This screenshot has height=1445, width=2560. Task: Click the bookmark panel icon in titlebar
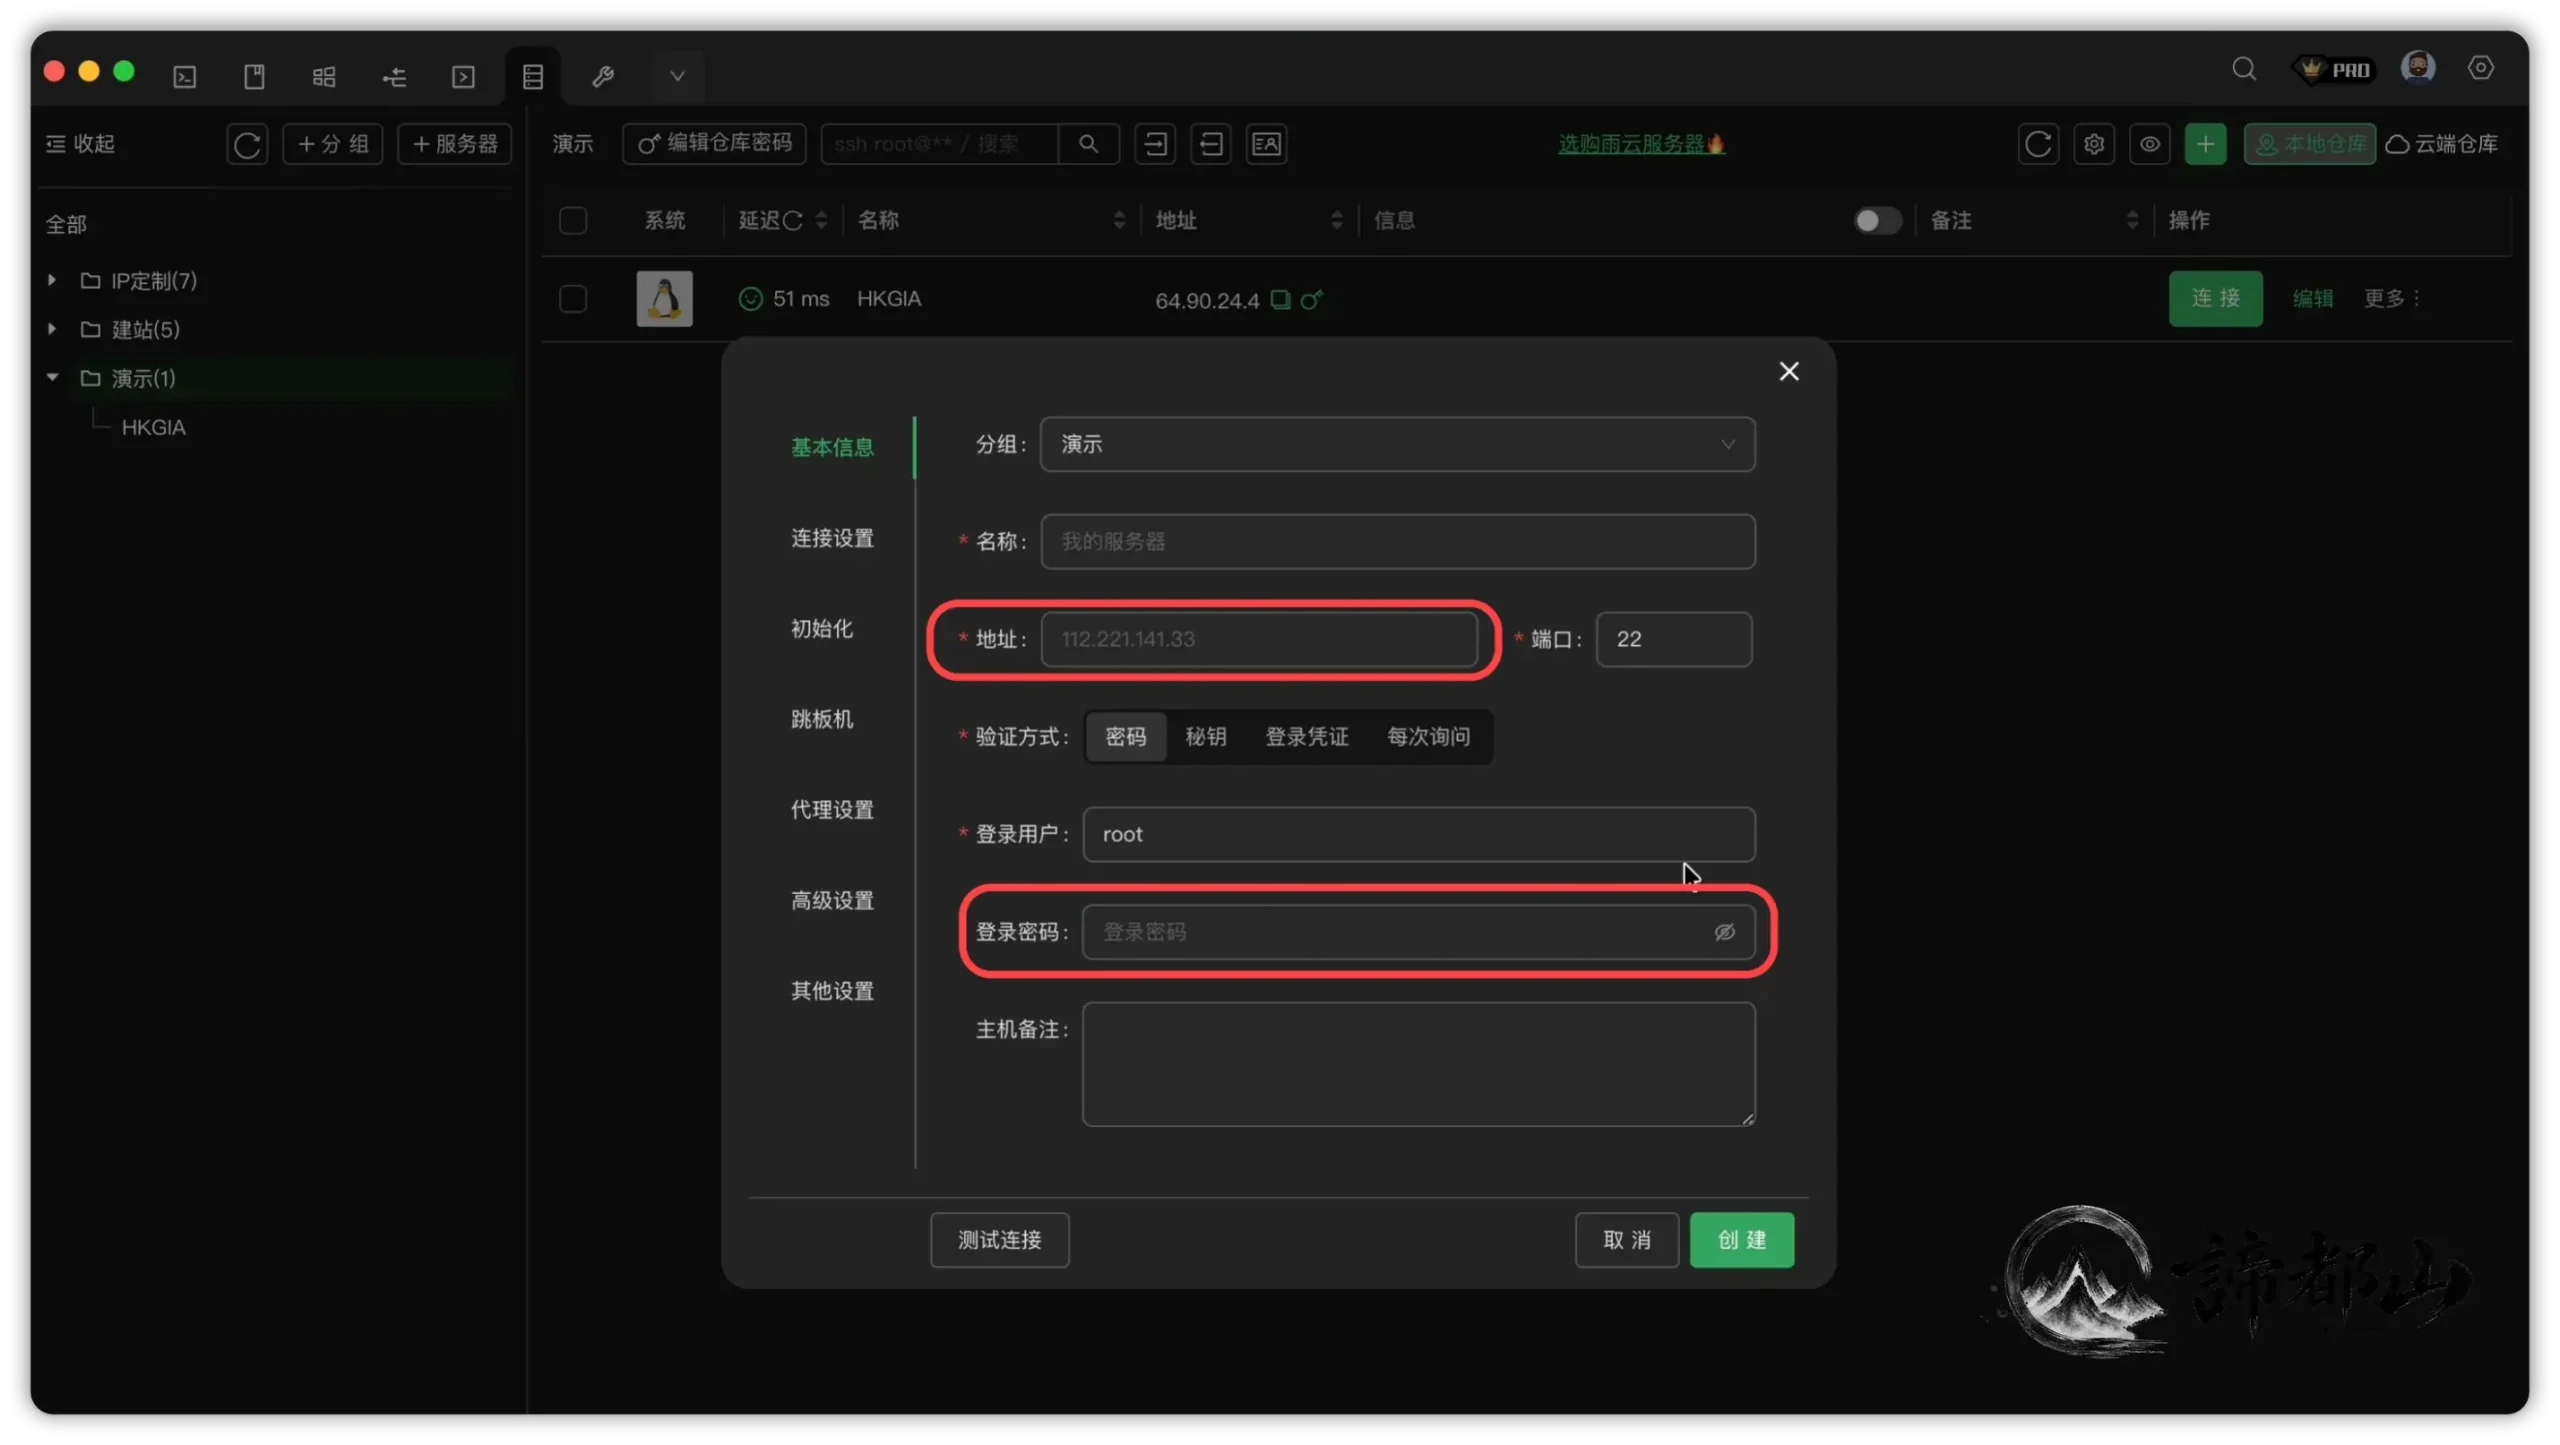point(254,77)
